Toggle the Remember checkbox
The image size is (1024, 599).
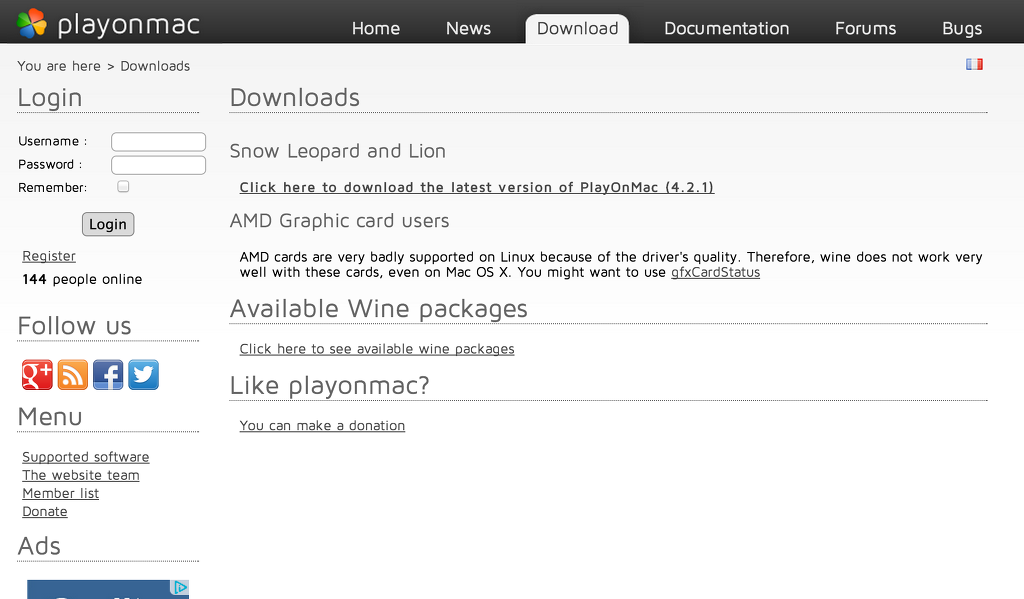(x=123, y=187)
